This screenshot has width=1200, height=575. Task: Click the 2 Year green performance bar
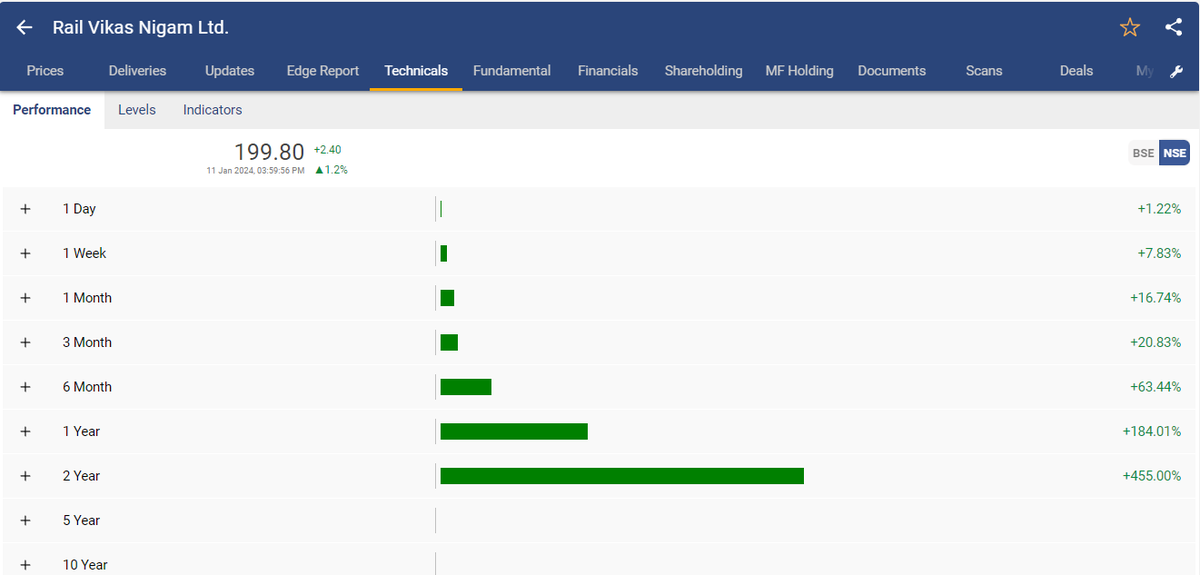click(x=622, y=476)
